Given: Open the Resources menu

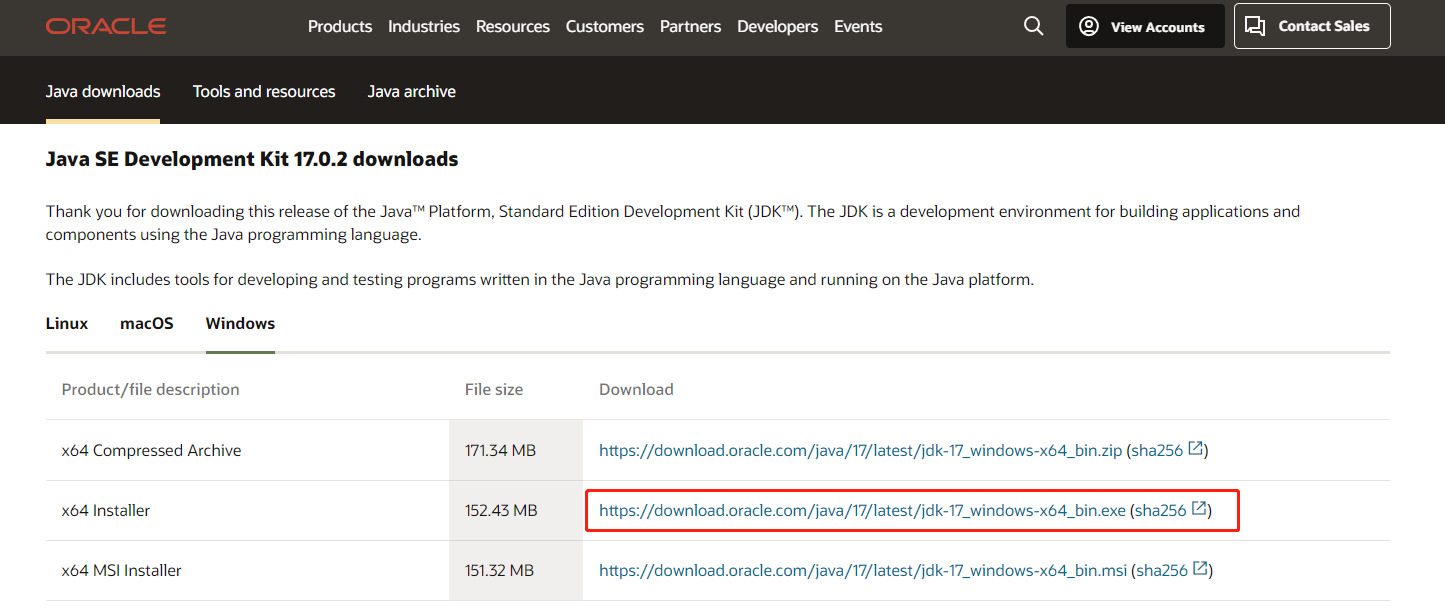Looking at the screenshot, I should [x=512, y=26].
